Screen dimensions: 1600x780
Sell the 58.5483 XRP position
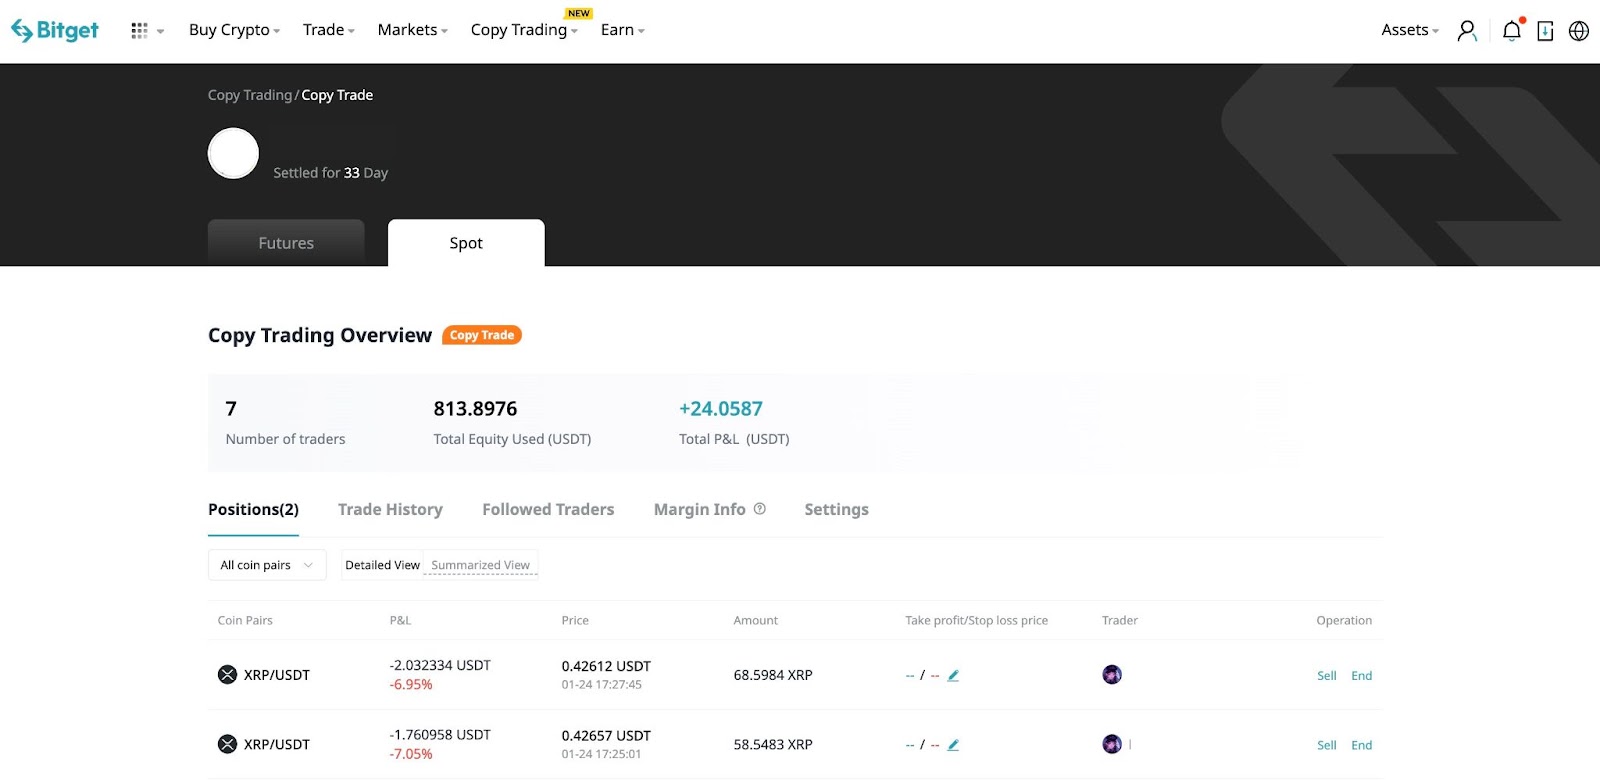1327,745
